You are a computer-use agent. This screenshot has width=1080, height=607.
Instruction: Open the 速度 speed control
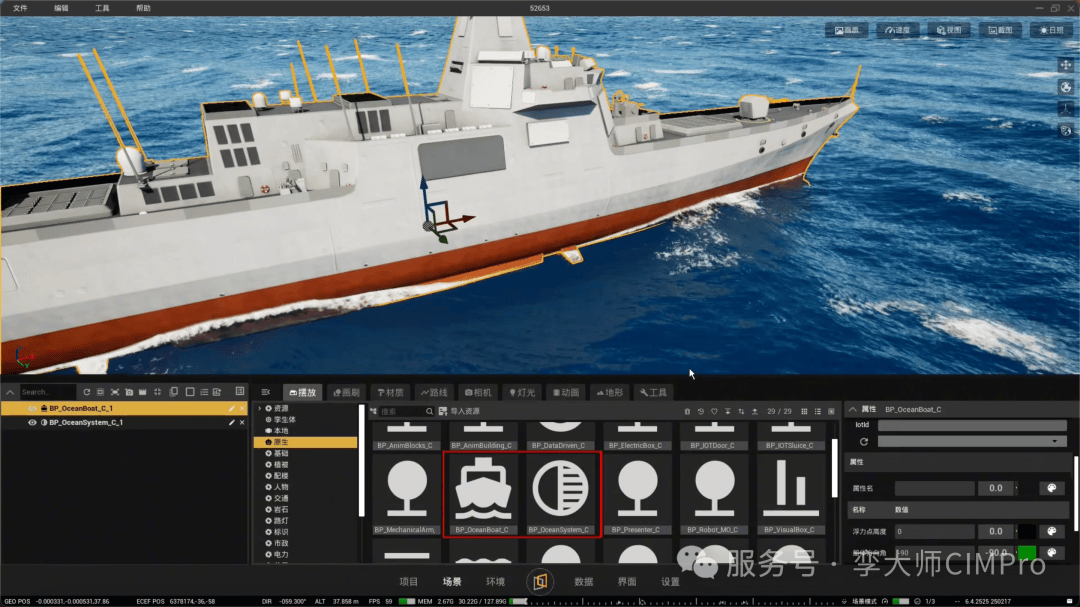[898, 30]
